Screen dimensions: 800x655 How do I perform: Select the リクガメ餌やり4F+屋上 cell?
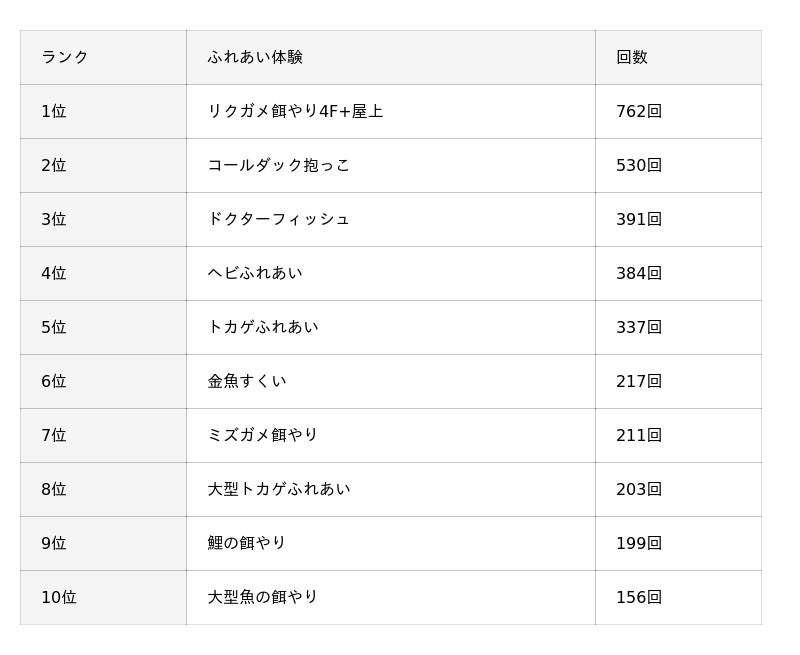point(295,111)
